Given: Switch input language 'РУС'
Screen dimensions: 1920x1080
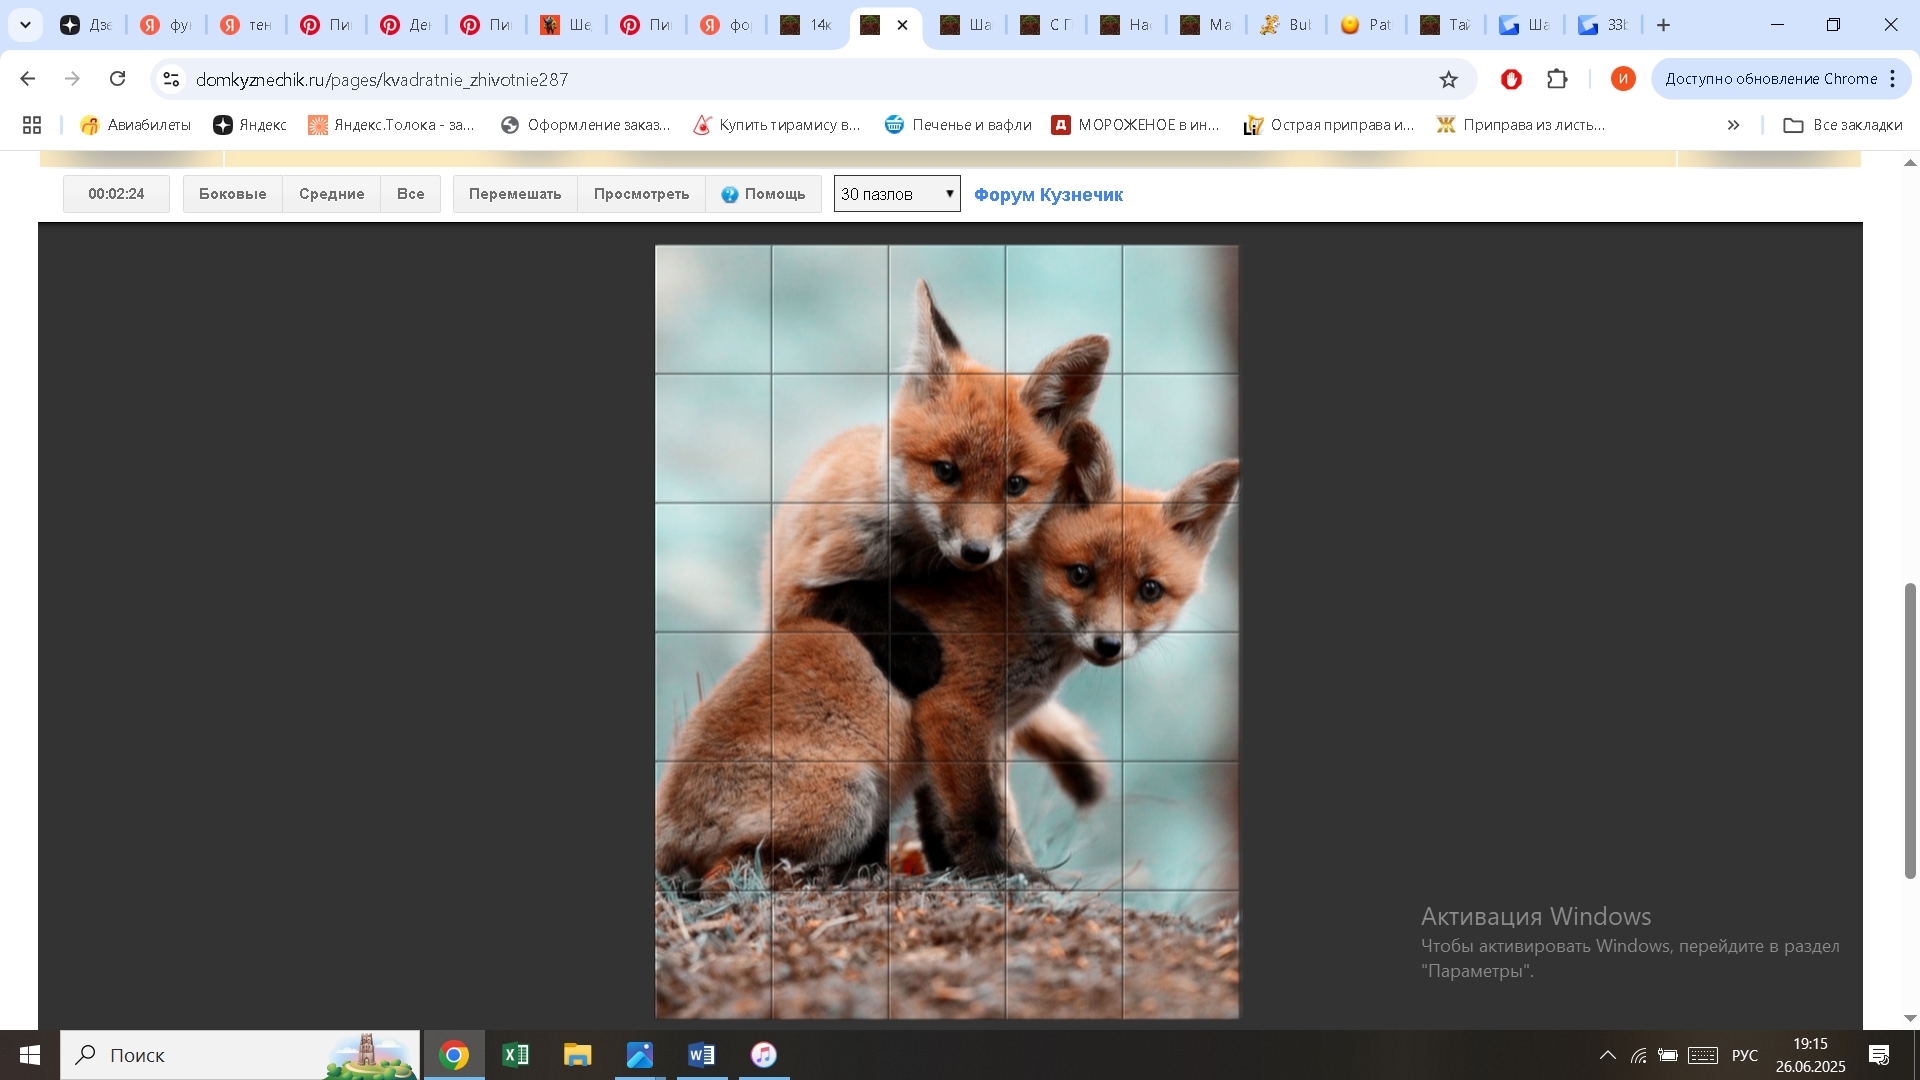Looking at the screenshot, I should click(1745, 1055).
